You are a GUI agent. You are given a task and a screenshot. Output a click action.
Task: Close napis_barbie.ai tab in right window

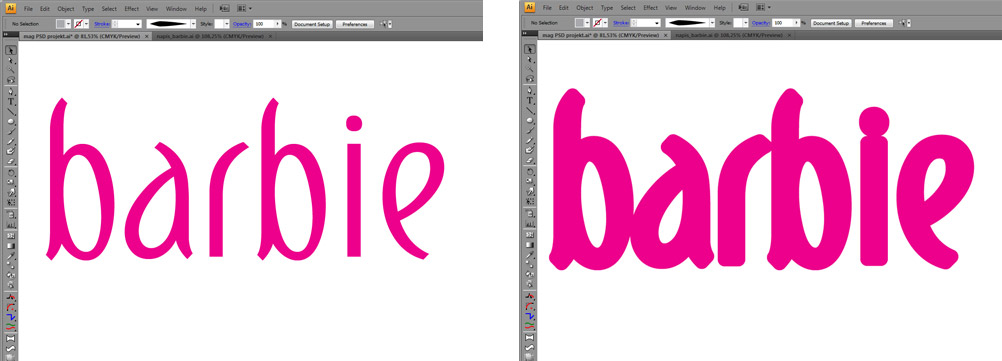[789, 36]
